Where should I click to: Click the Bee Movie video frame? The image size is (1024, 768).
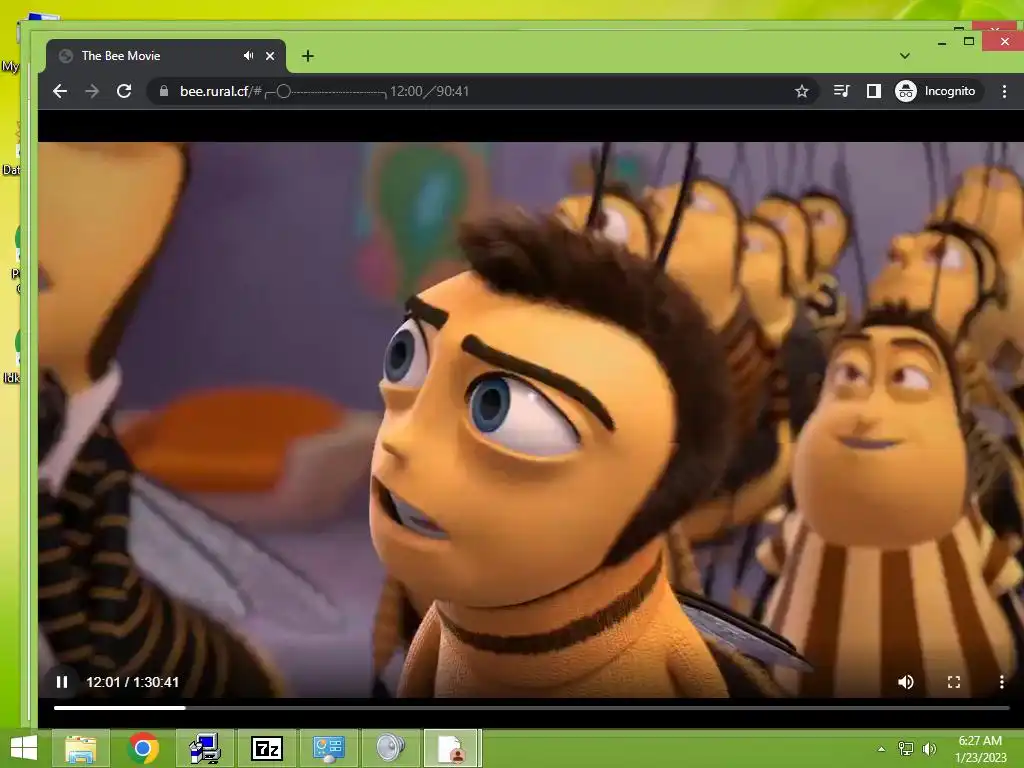[530, 418]
